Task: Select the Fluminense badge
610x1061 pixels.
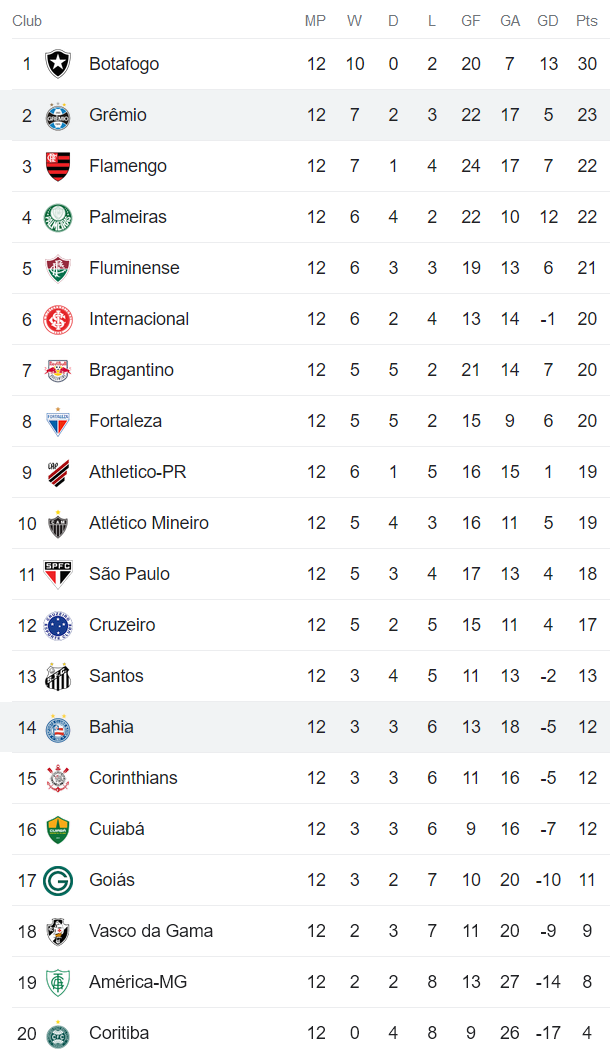Action: 59,267
